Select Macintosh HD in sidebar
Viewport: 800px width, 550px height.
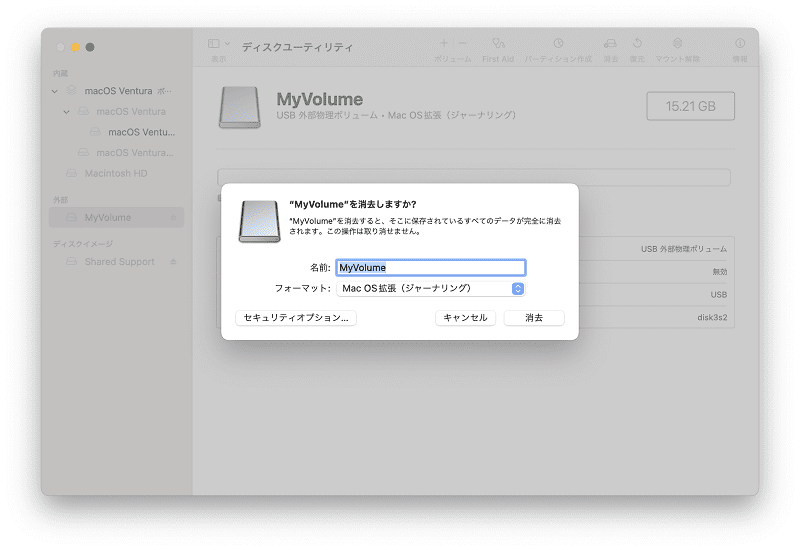[117, 173]
